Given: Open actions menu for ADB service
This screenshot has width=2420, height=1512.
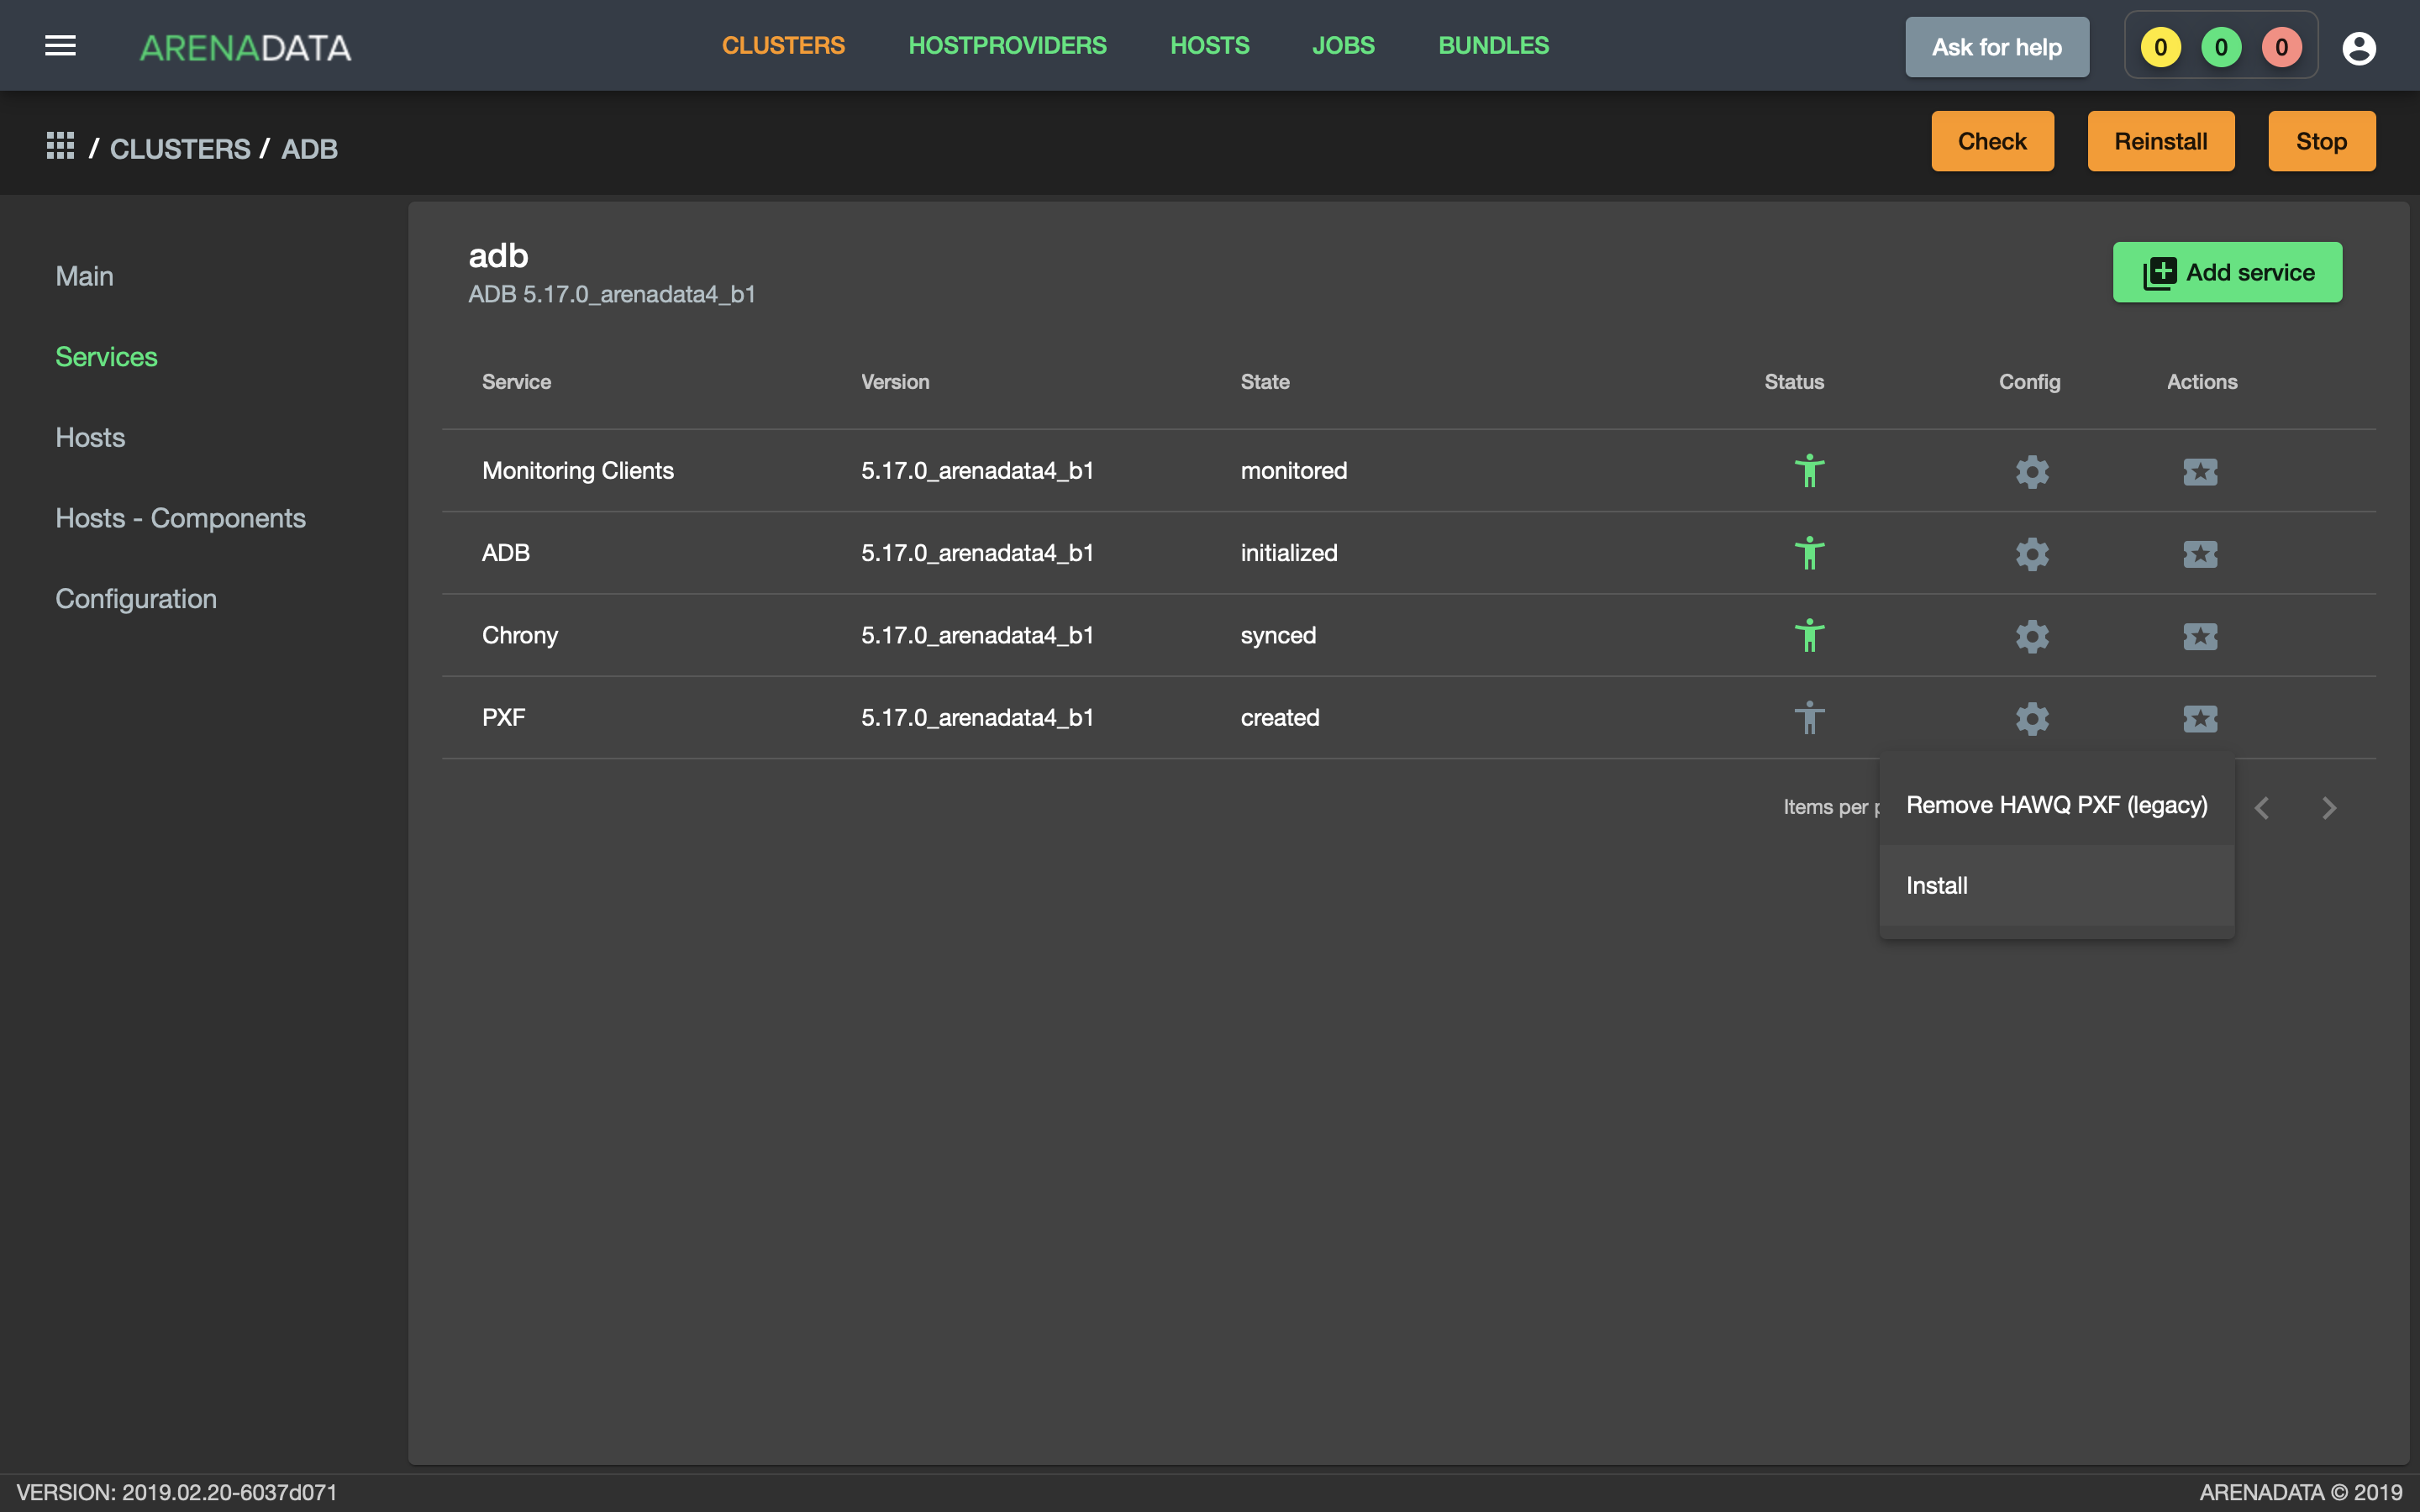Looking at the screenshot, I should (2200, 553).
